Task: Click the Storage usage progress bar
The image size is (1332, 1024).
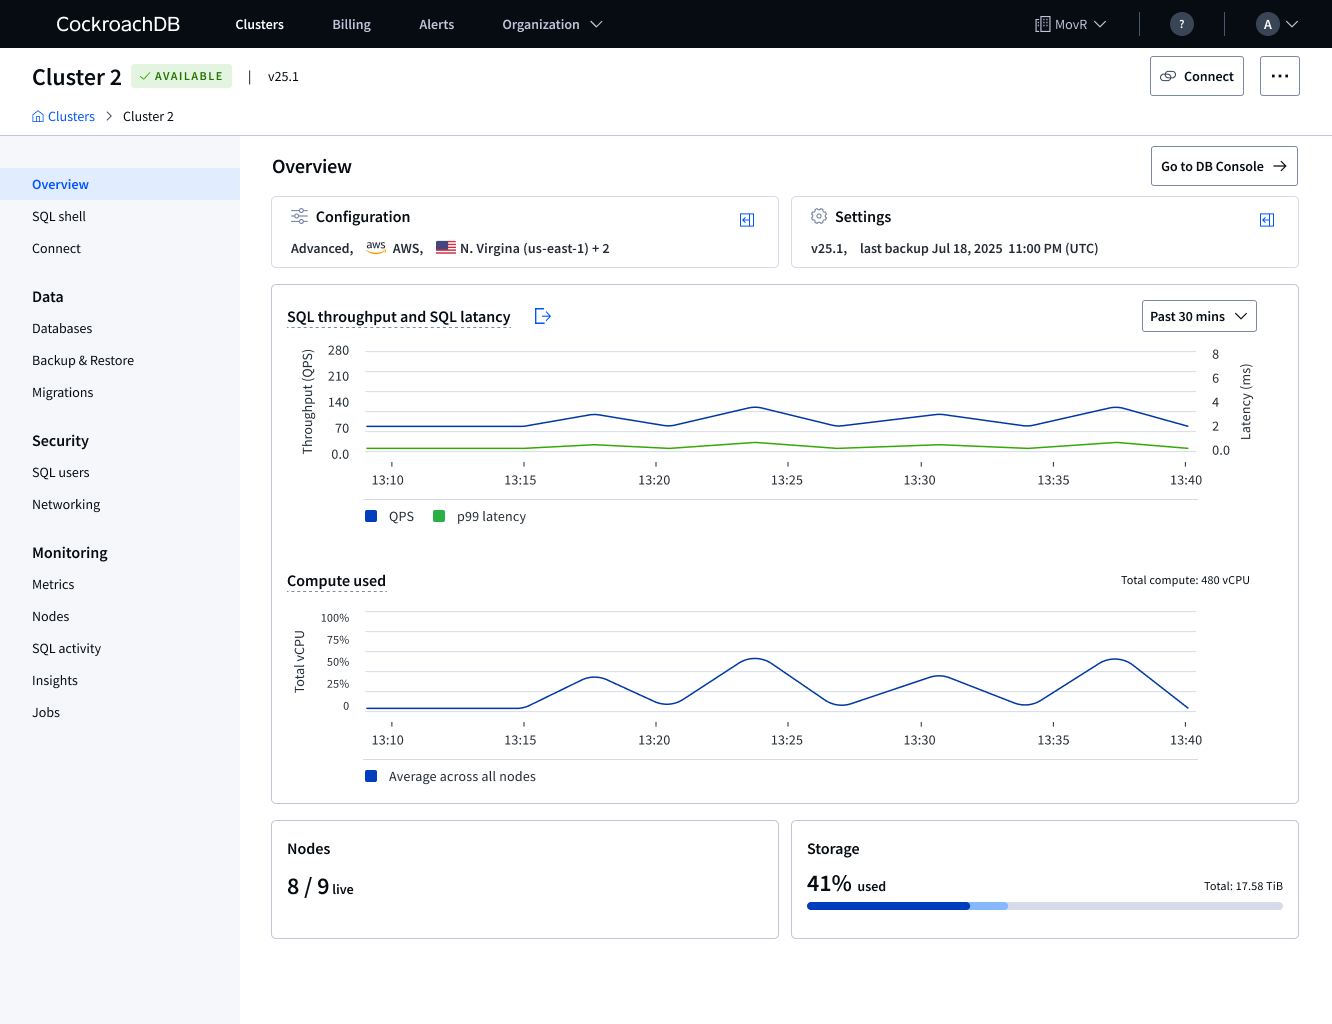Action: tap(1045, 906)
